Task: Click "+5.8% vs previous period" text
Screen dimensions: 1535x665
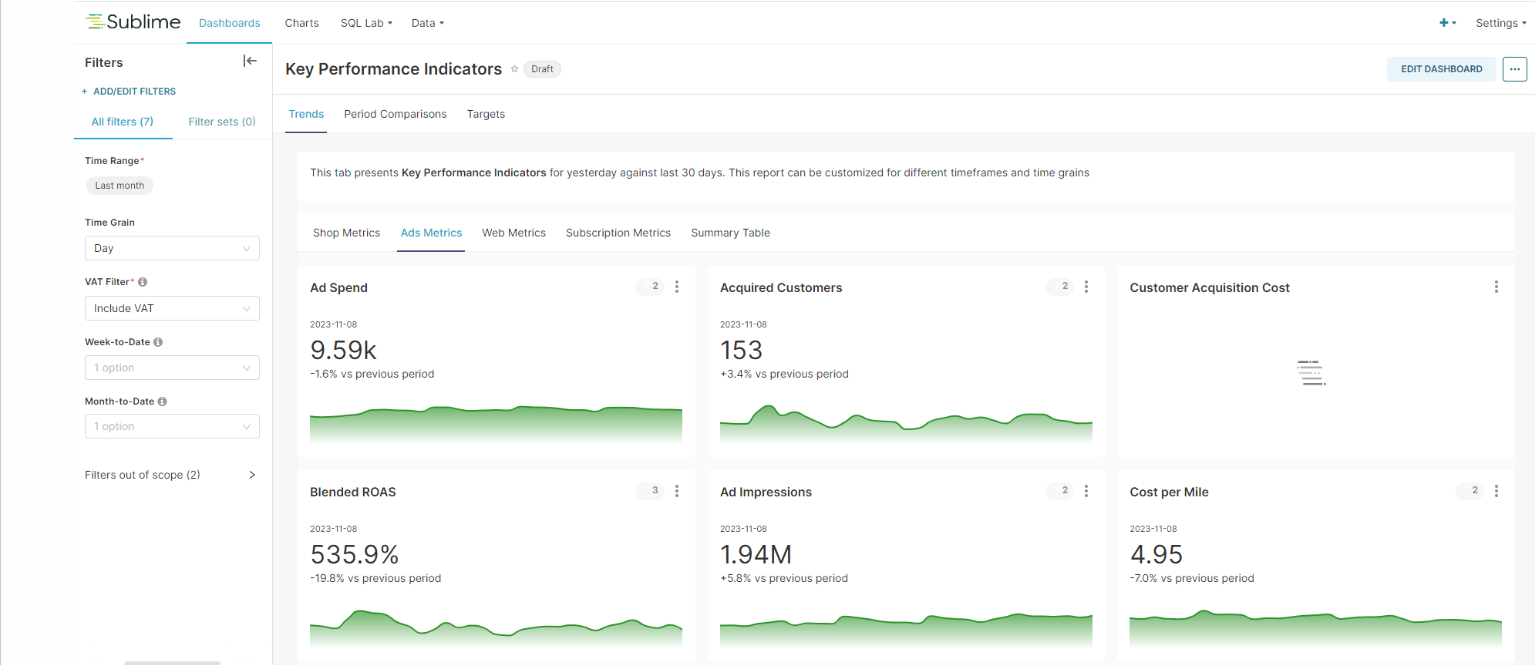Action: point(784,578)
